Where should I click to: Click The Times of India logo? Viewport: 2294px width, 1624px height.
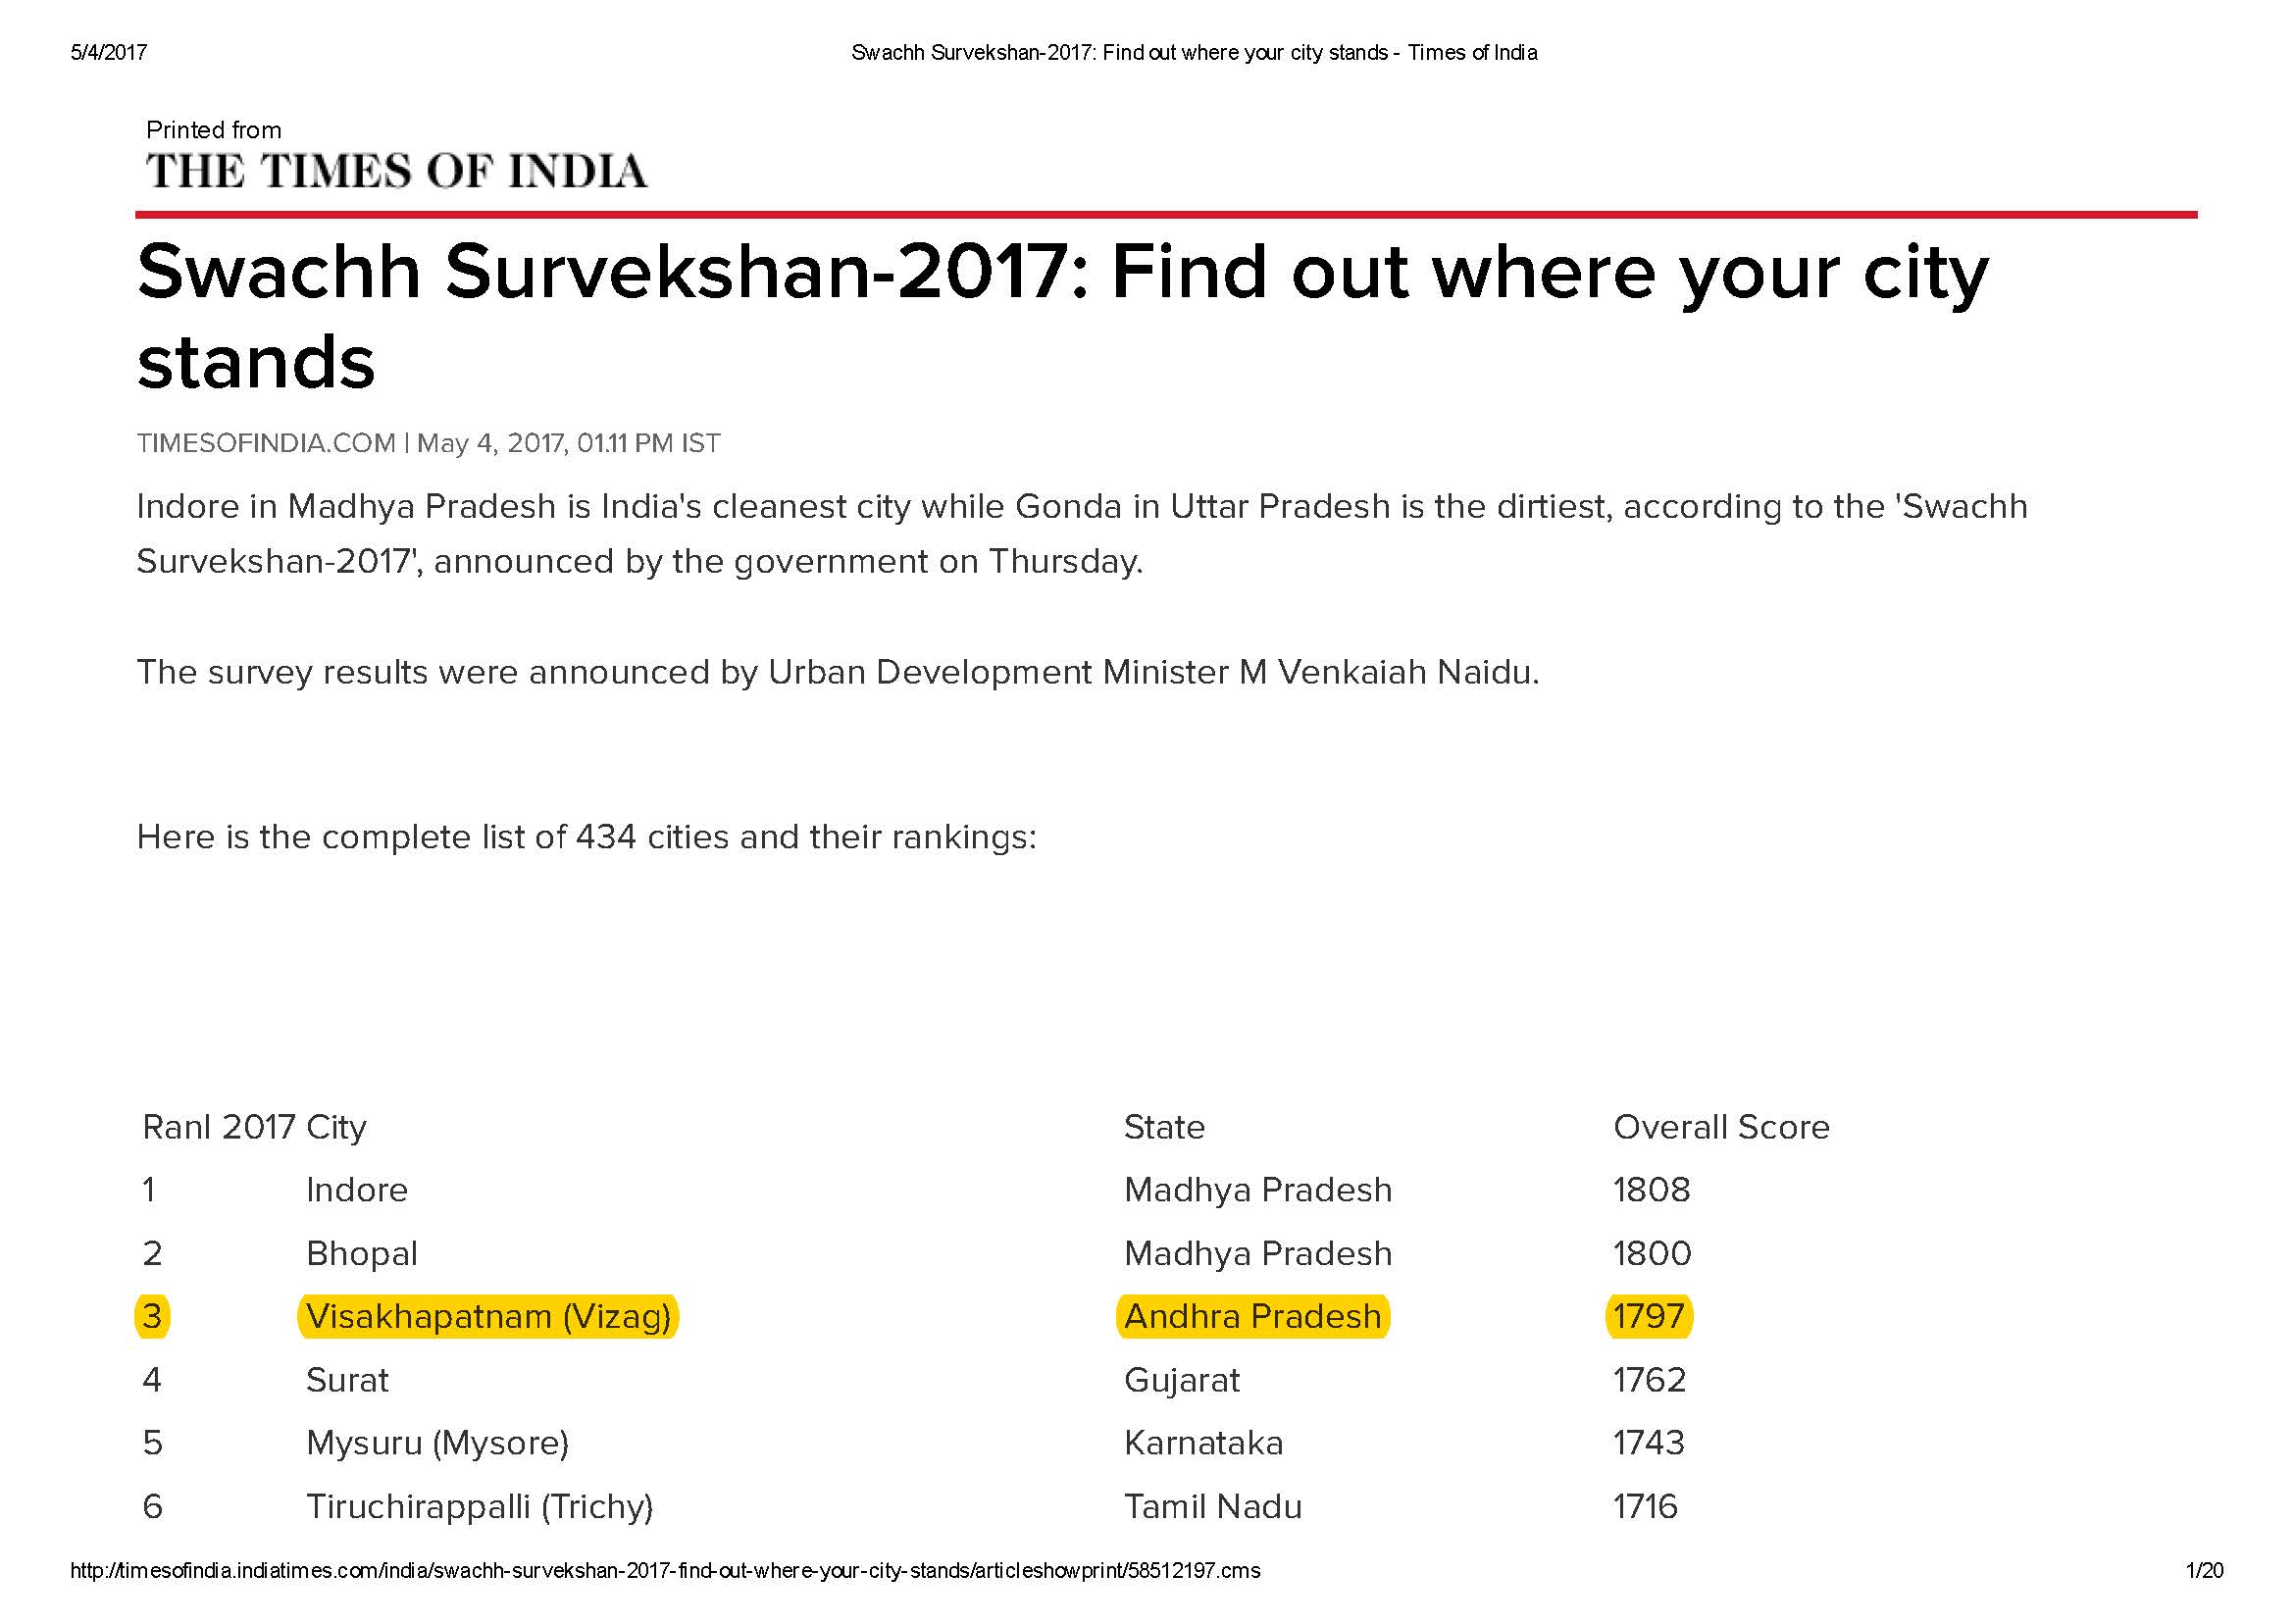click(x=396, y=171)
